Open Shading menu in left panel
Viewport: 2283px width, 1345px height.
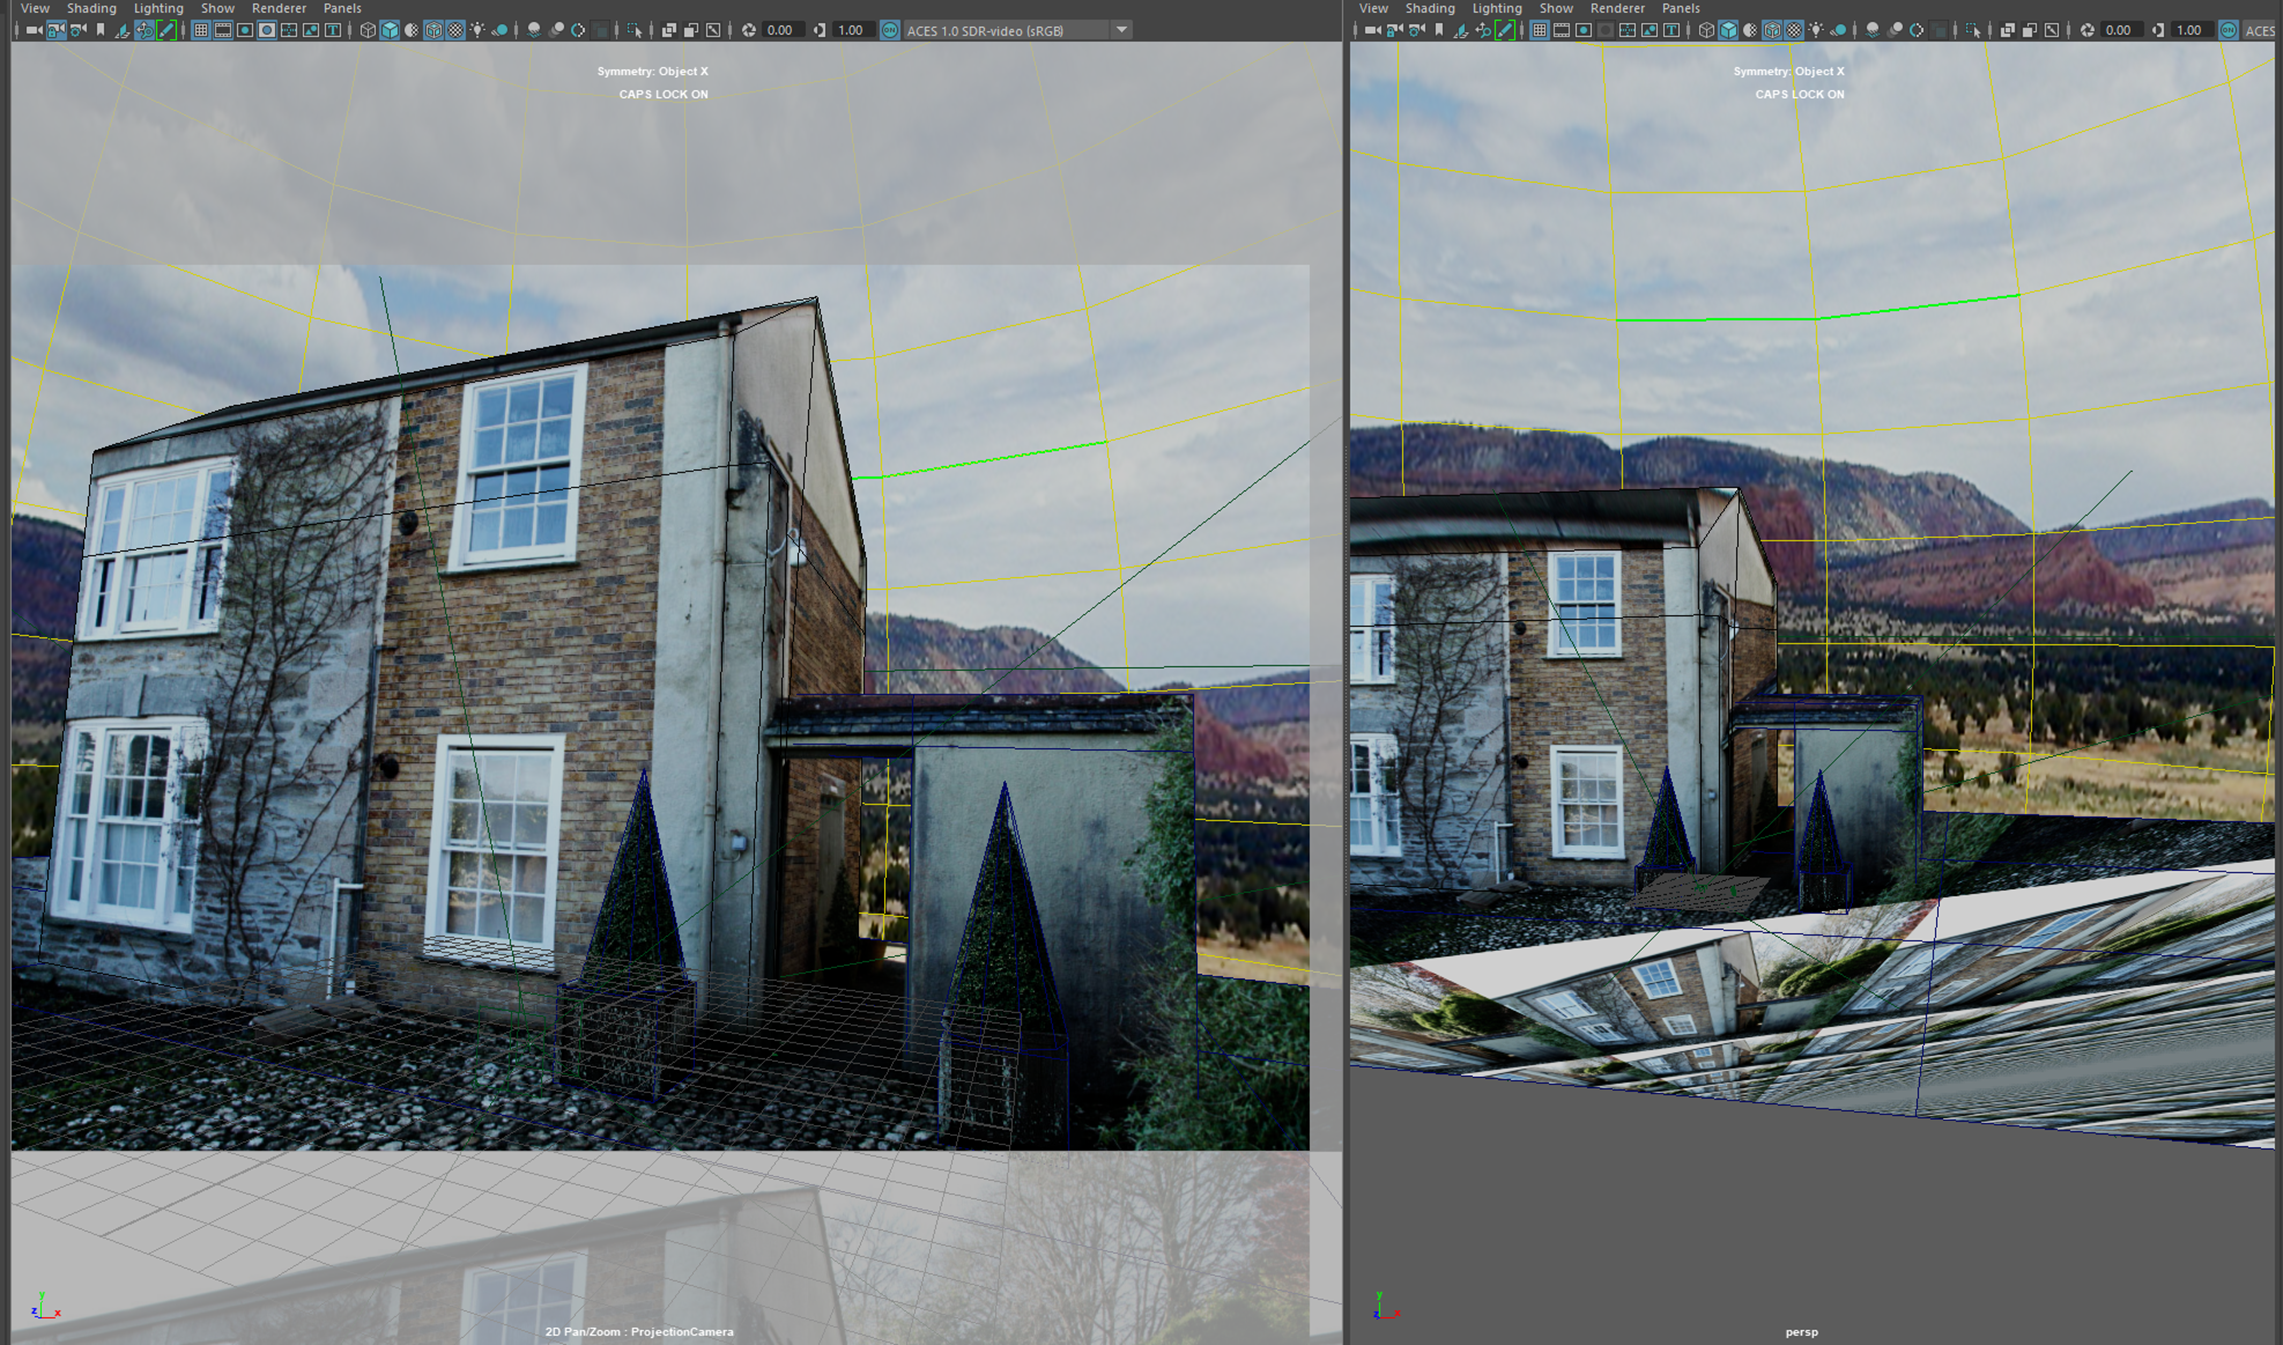(x=91, y=8)
